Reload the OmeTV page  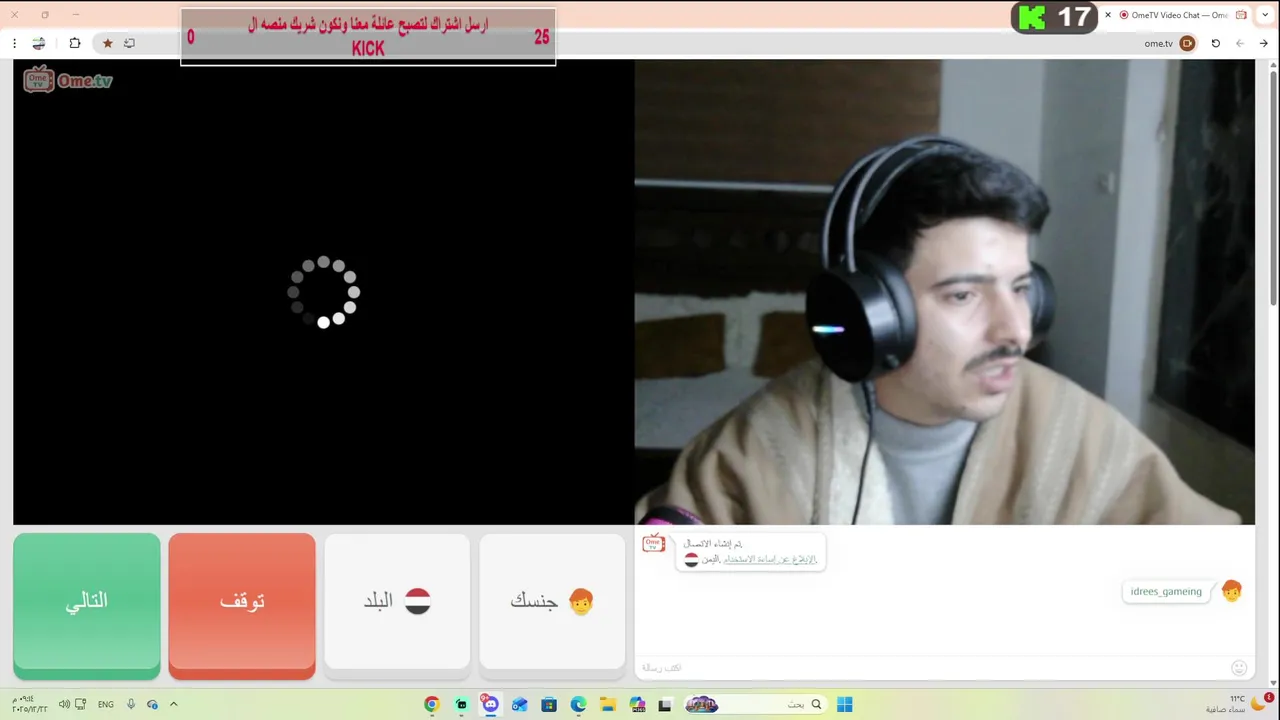coord(1216,43)
